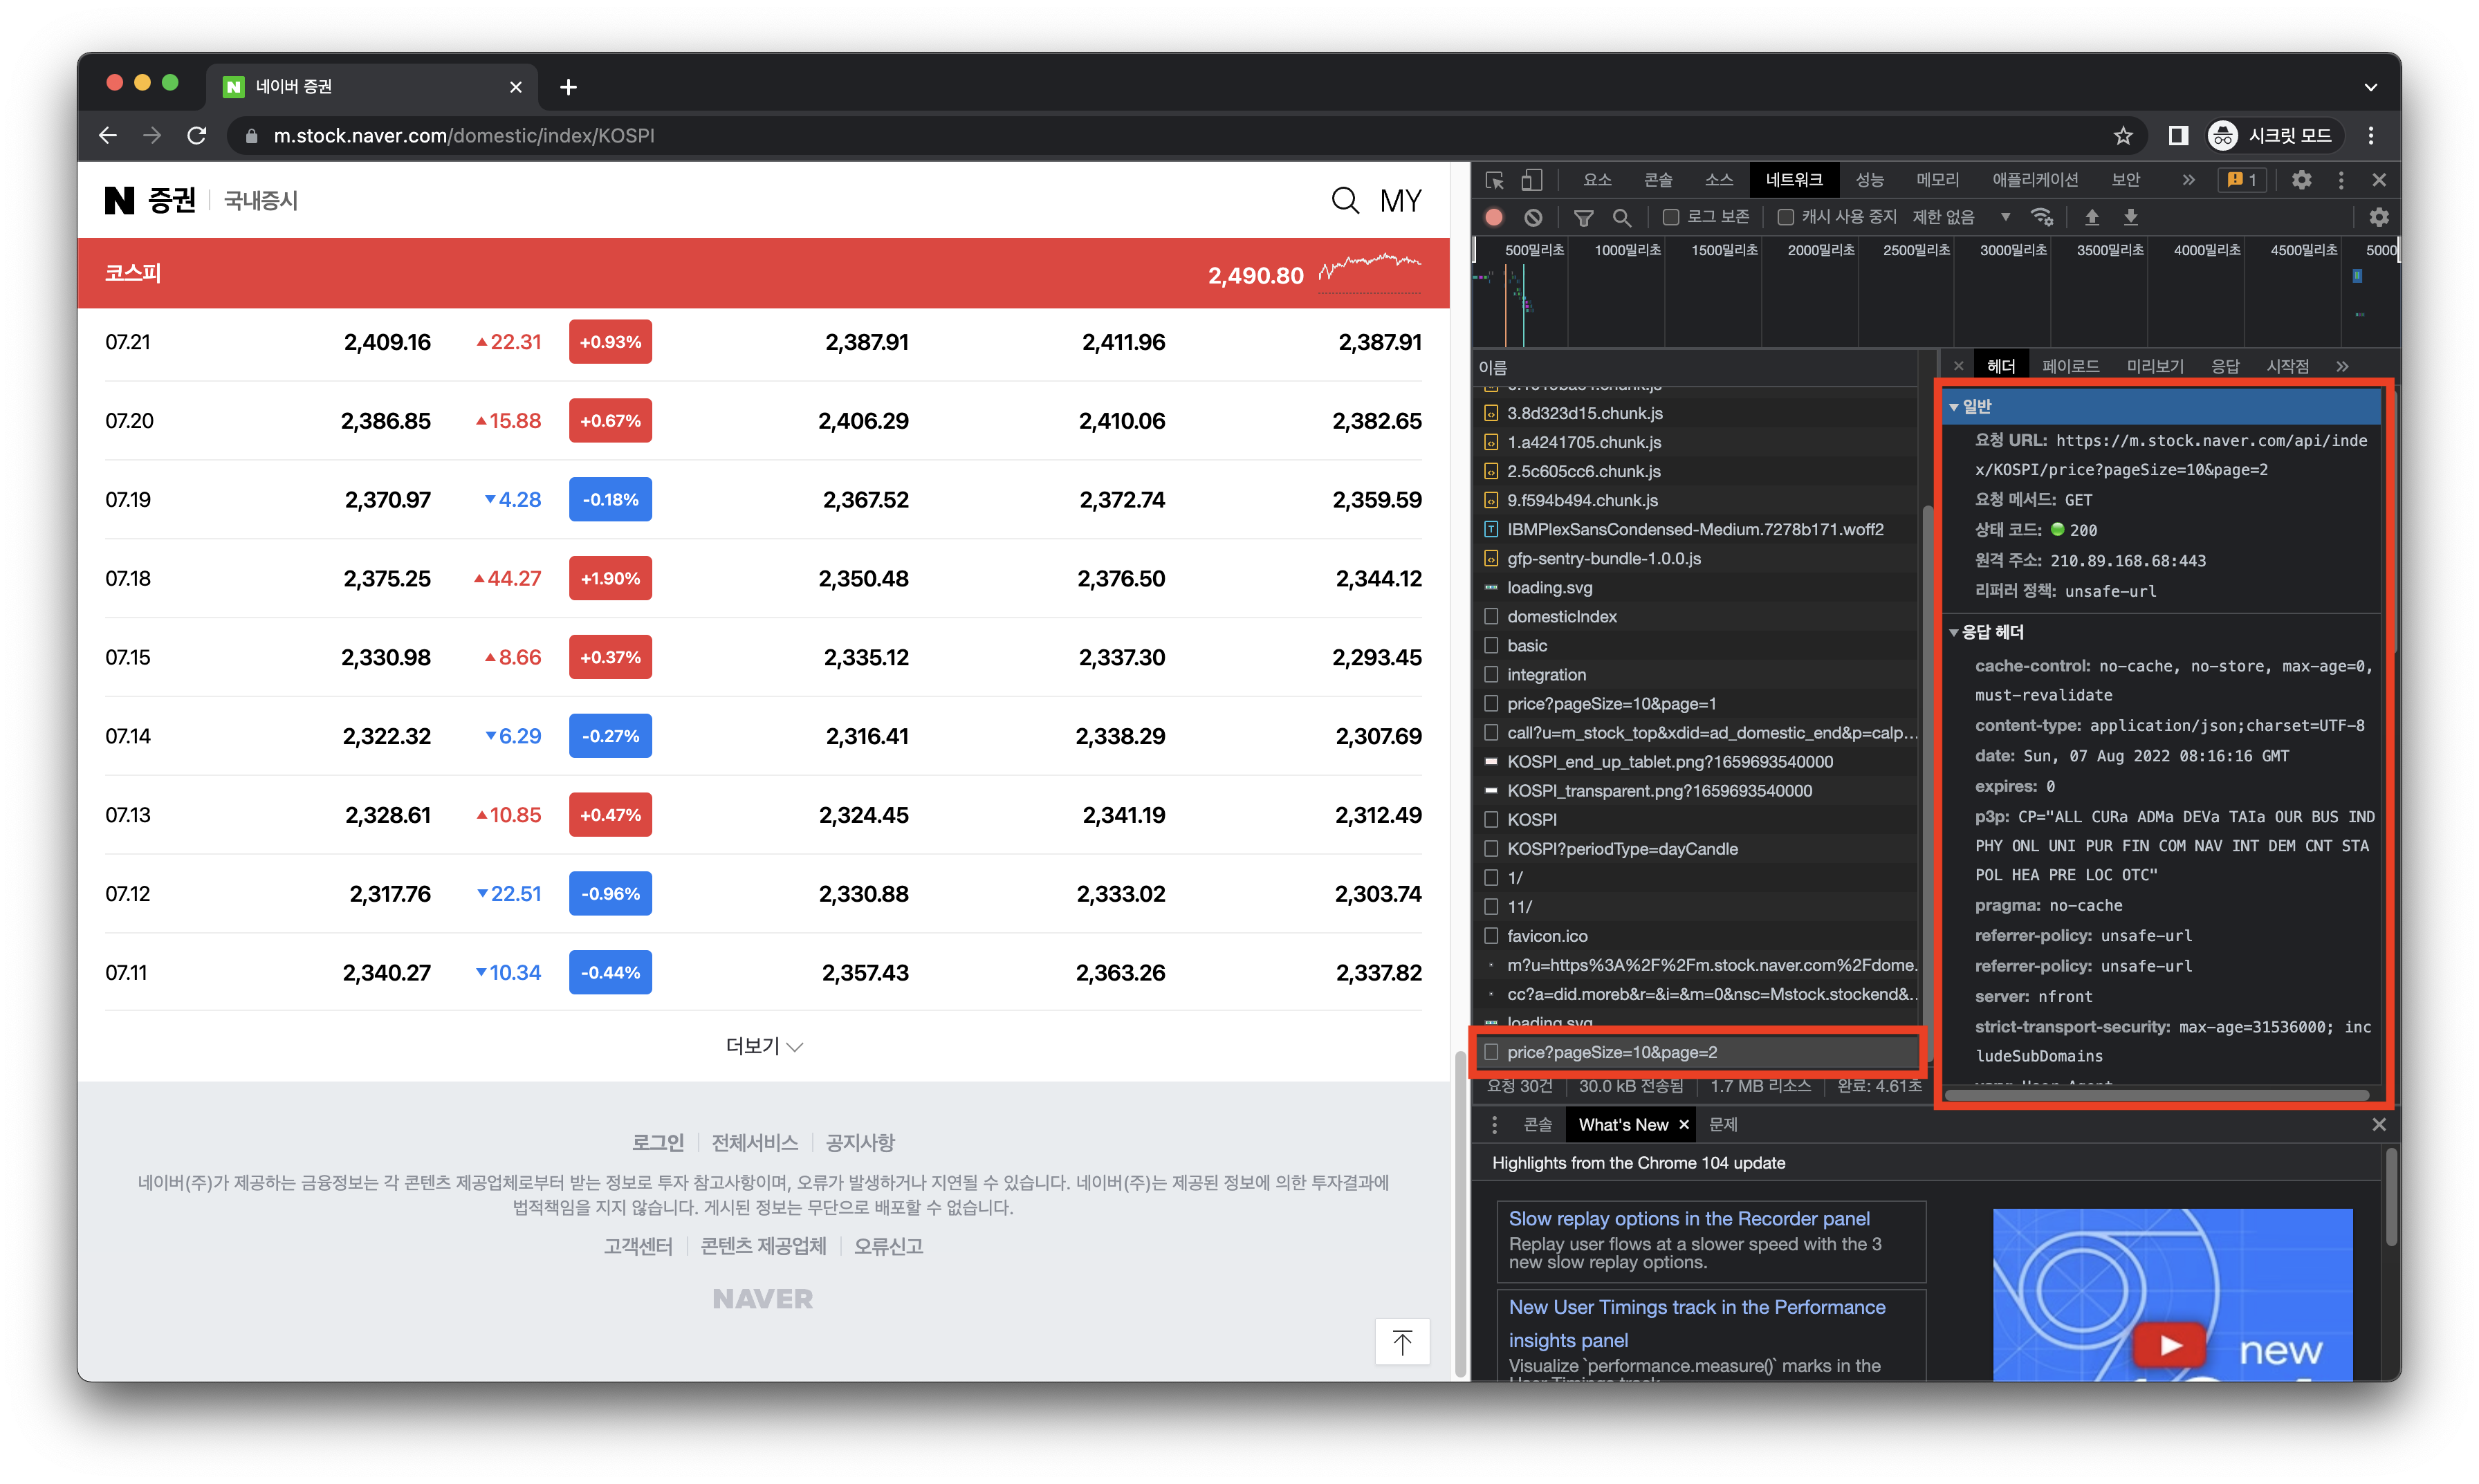
Task: Click the DevTools inspect element picker icon
Action: pos(1494,180)
